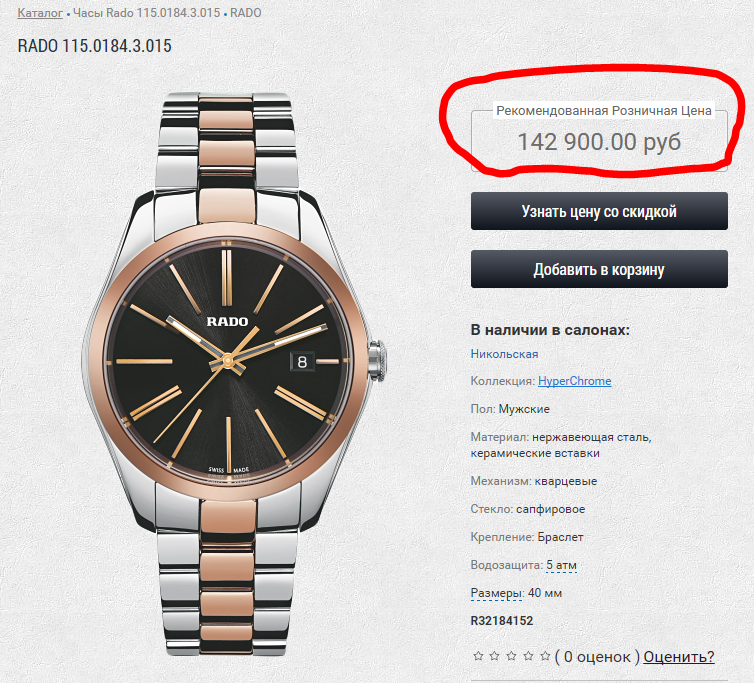Select the third rating star

coord(512,657)
